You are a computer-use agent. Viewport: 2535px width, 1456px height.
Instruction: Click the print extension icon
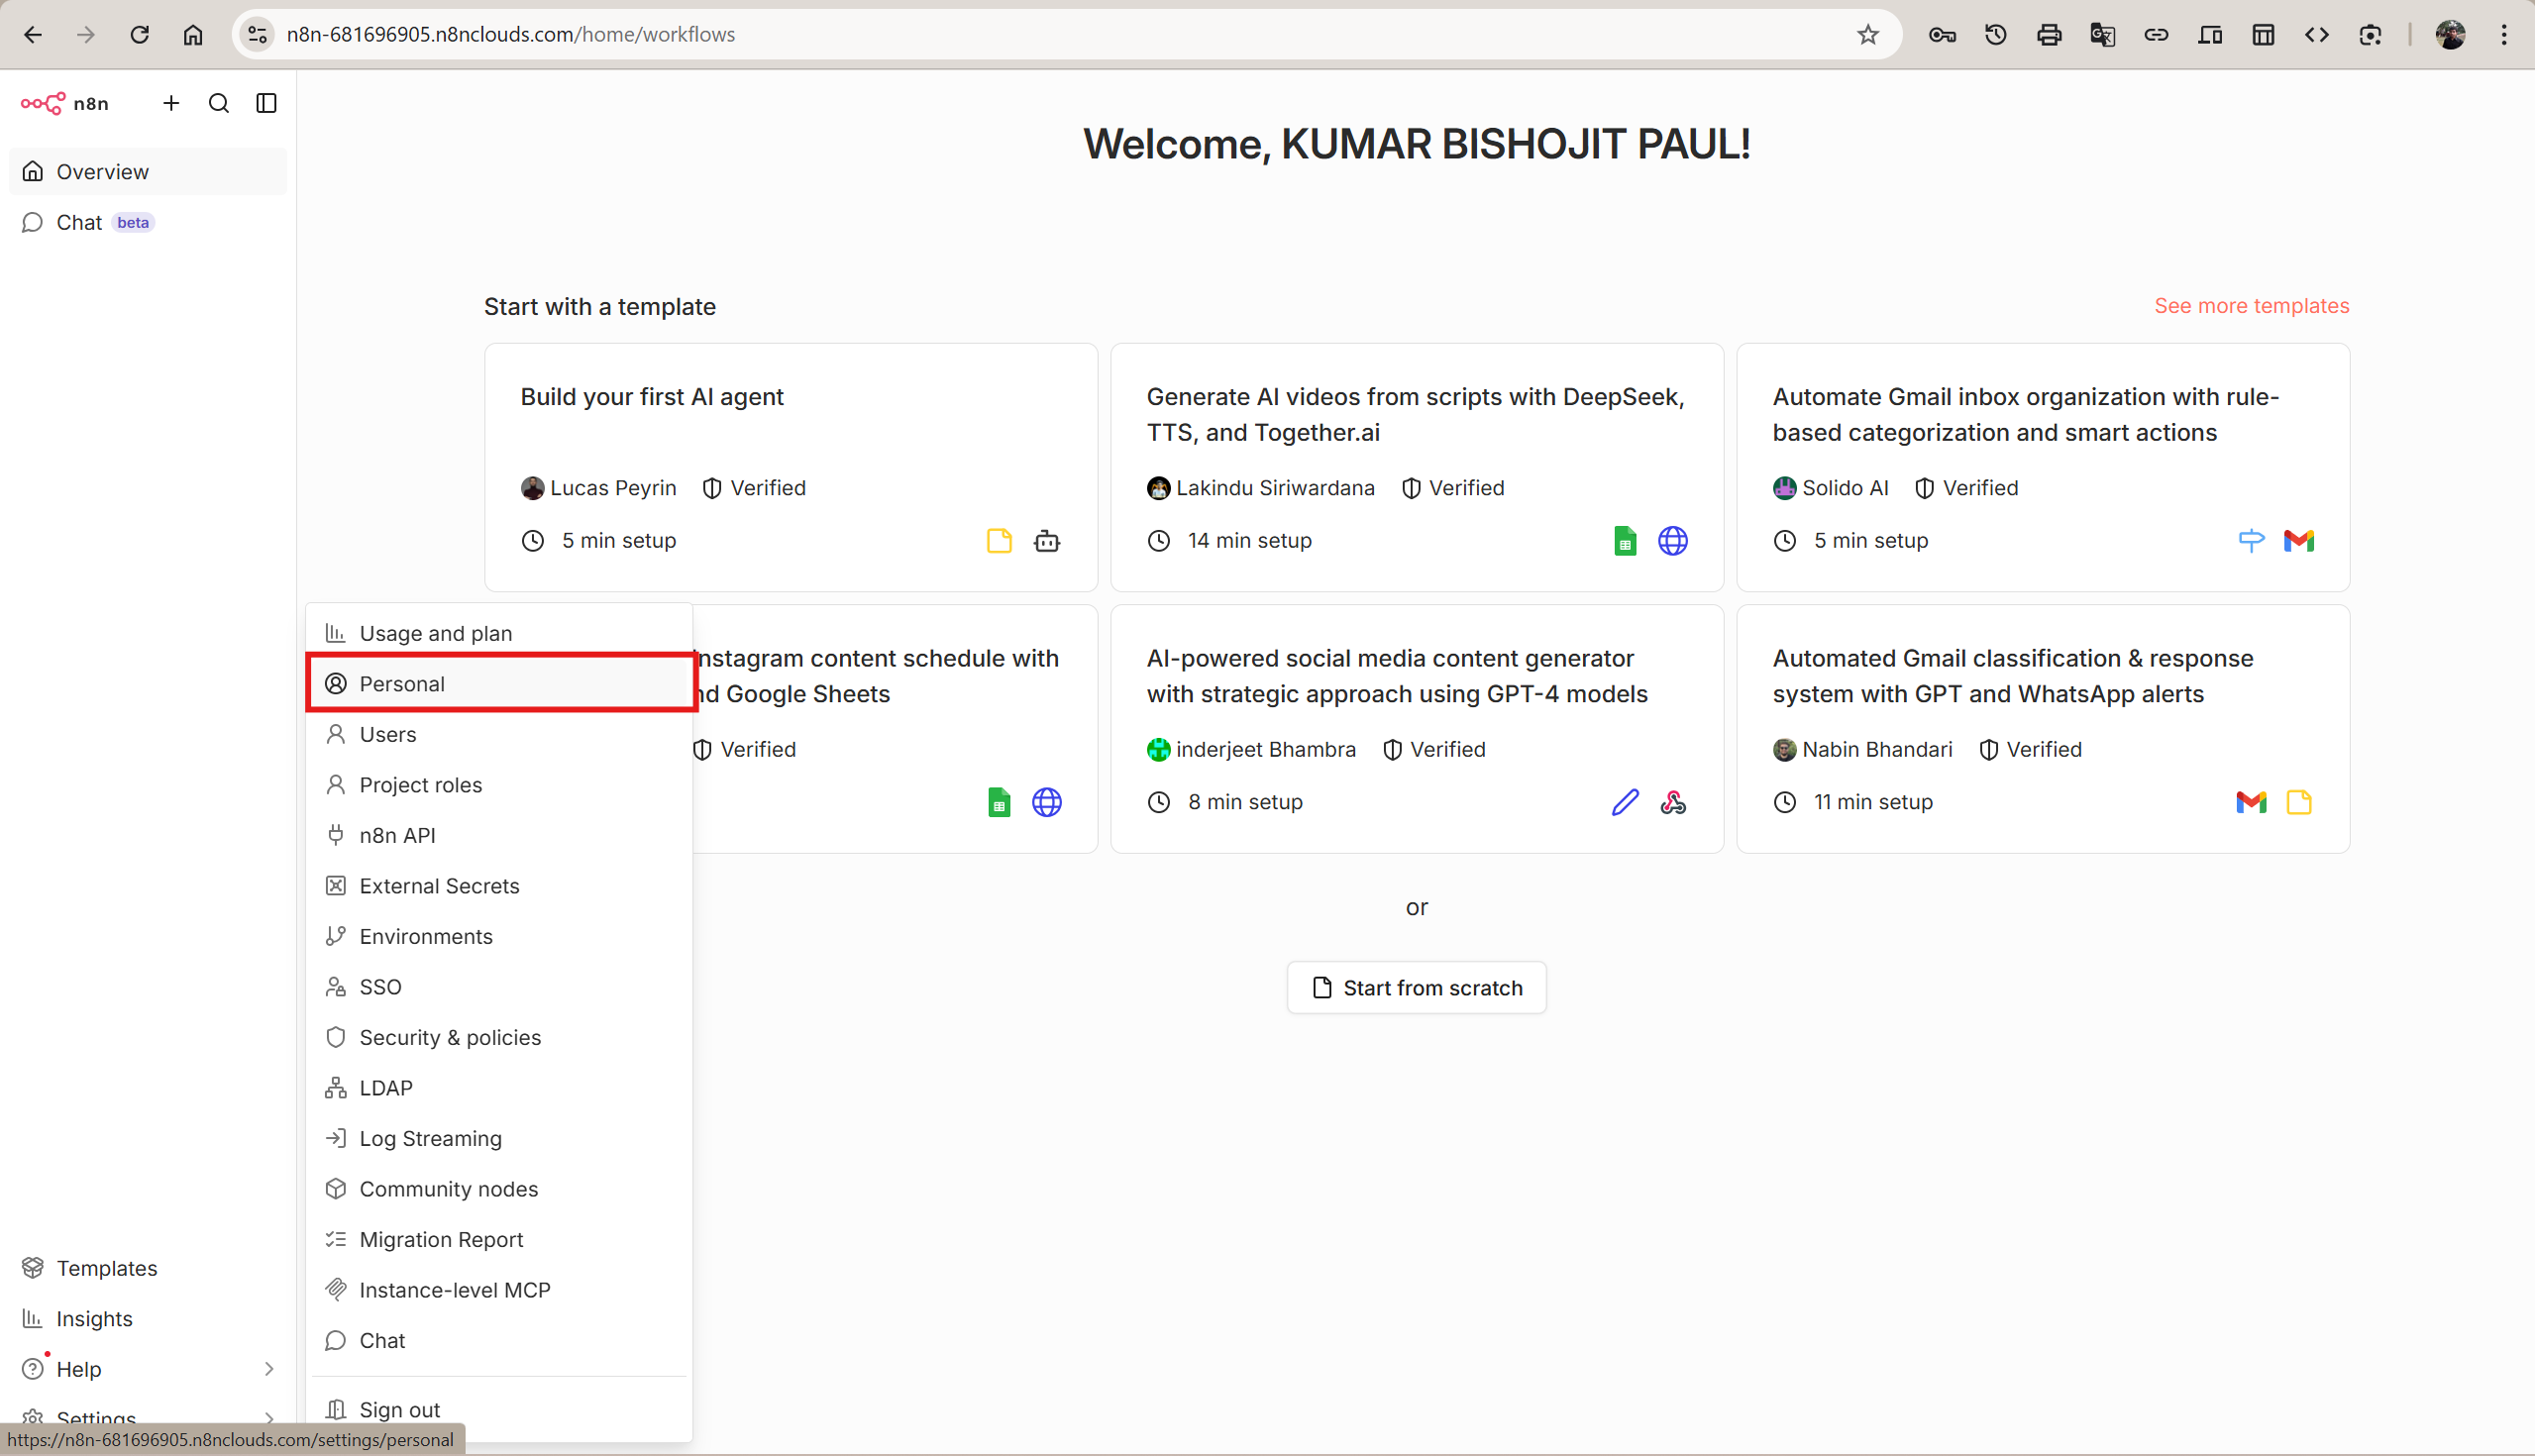tap(2049, 35)
